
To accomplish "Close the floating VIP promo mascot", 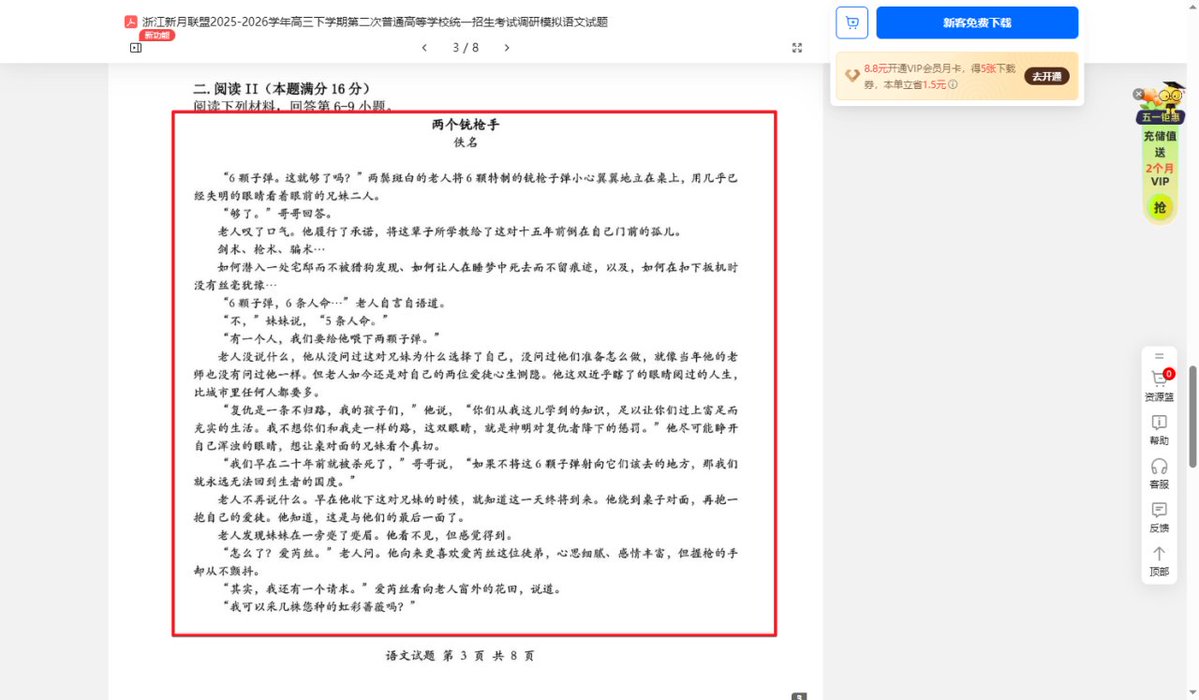I will pyautogui.click(x=1138, y=94).
